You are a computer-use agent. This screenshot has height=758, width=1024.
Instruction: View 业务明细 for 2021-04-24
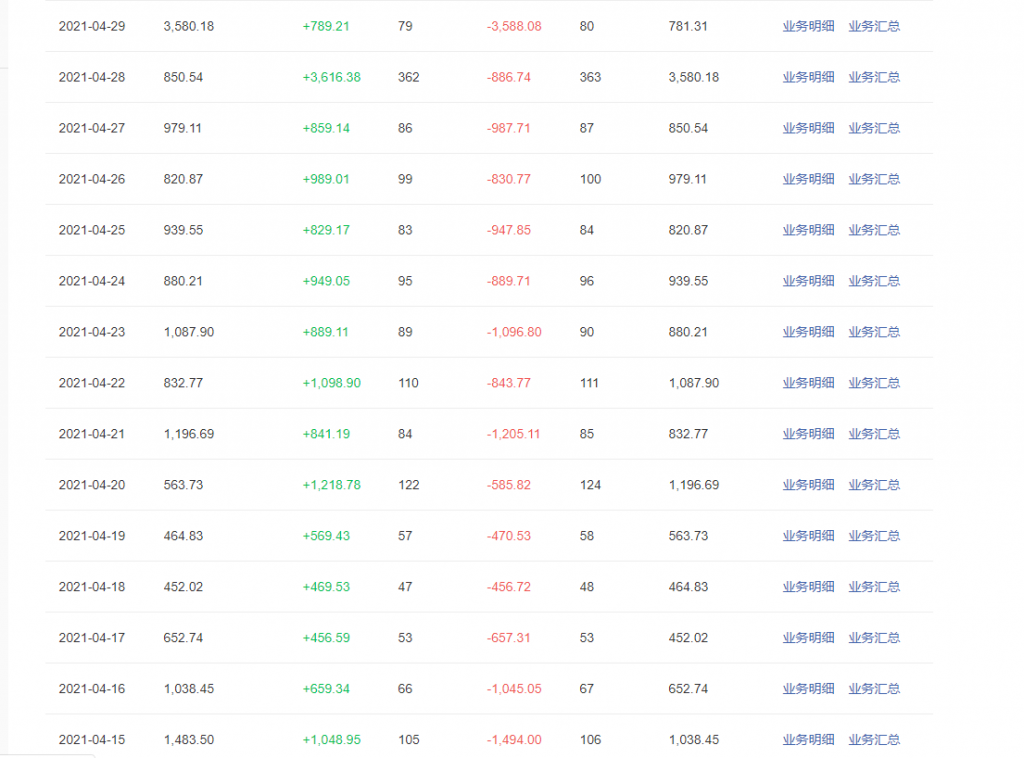[808, 281]
